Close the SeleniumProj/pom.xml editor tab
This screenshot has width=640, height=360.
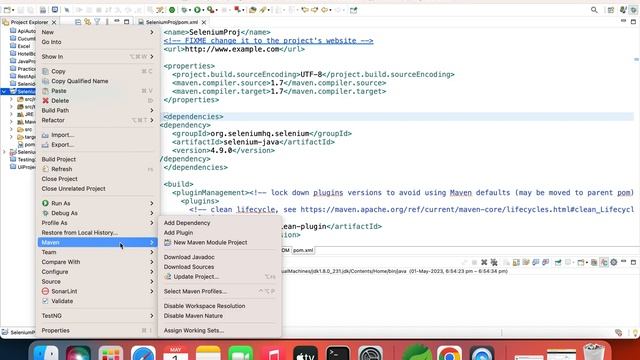[x=204, y=22]
